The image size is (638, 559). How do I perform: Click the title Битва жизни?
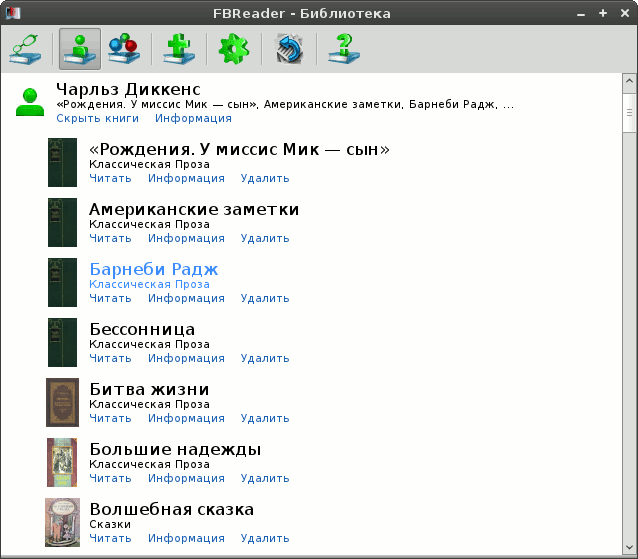[149, 389]
